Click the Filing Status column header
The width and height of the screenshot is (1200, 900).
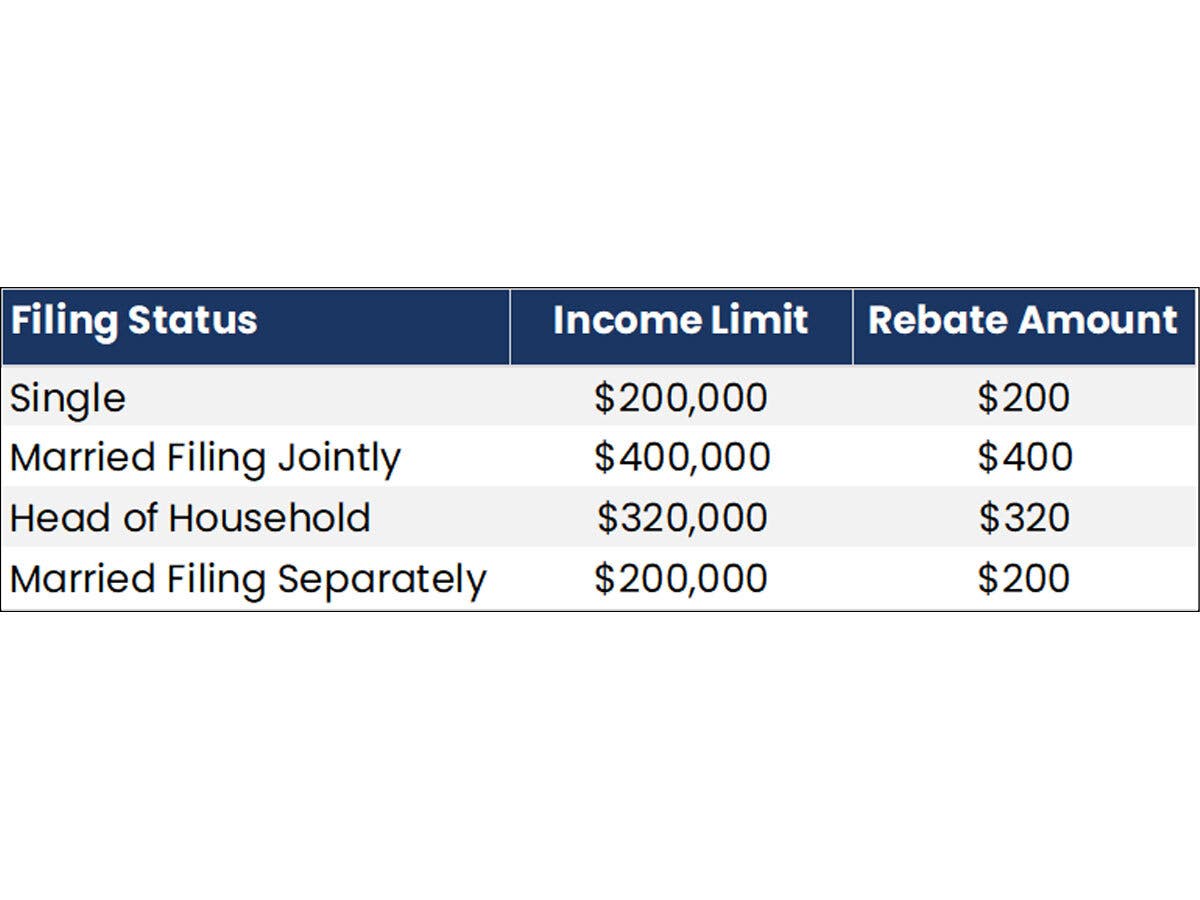coord(134,321)
